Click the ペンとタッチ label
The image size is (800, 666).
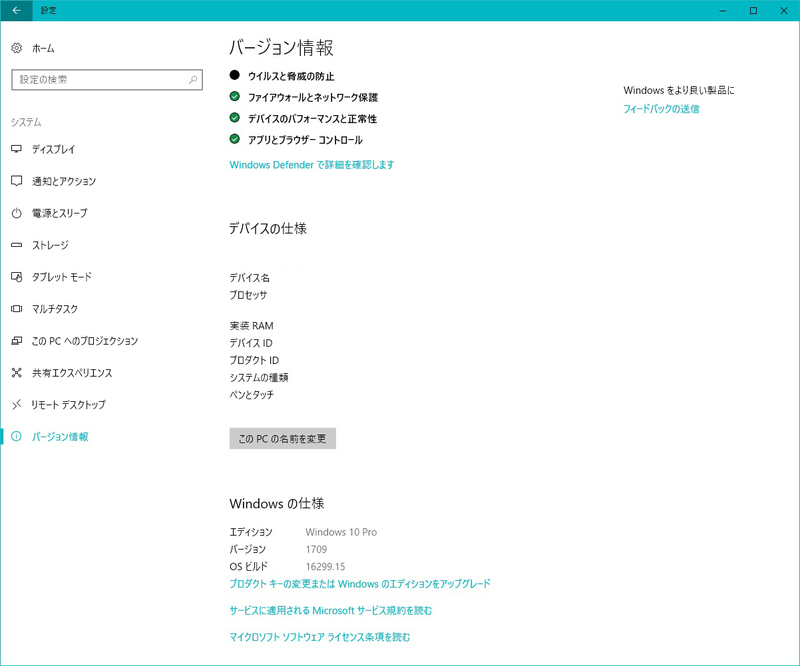pos(252,394)
